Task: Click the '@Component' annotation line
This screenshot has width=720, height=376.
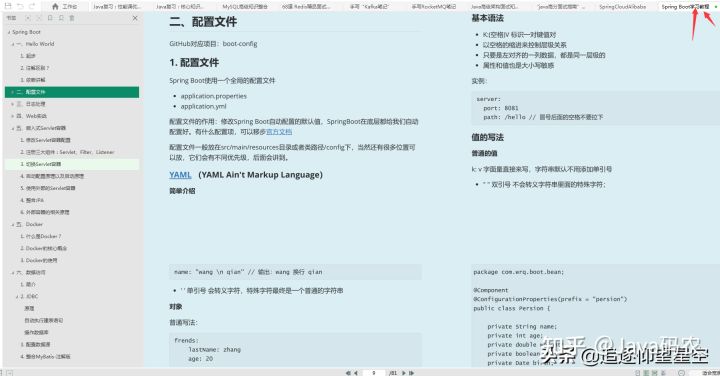Action: (491, 290)
